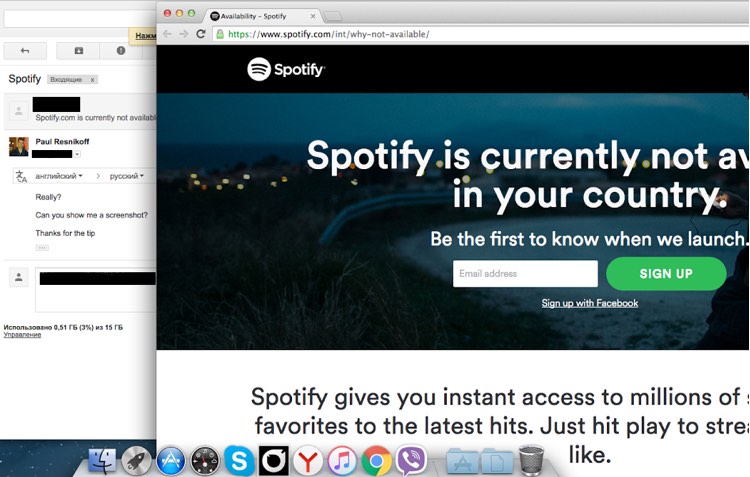
Task: Launch Skype from the dock
Action: (239, 460)
